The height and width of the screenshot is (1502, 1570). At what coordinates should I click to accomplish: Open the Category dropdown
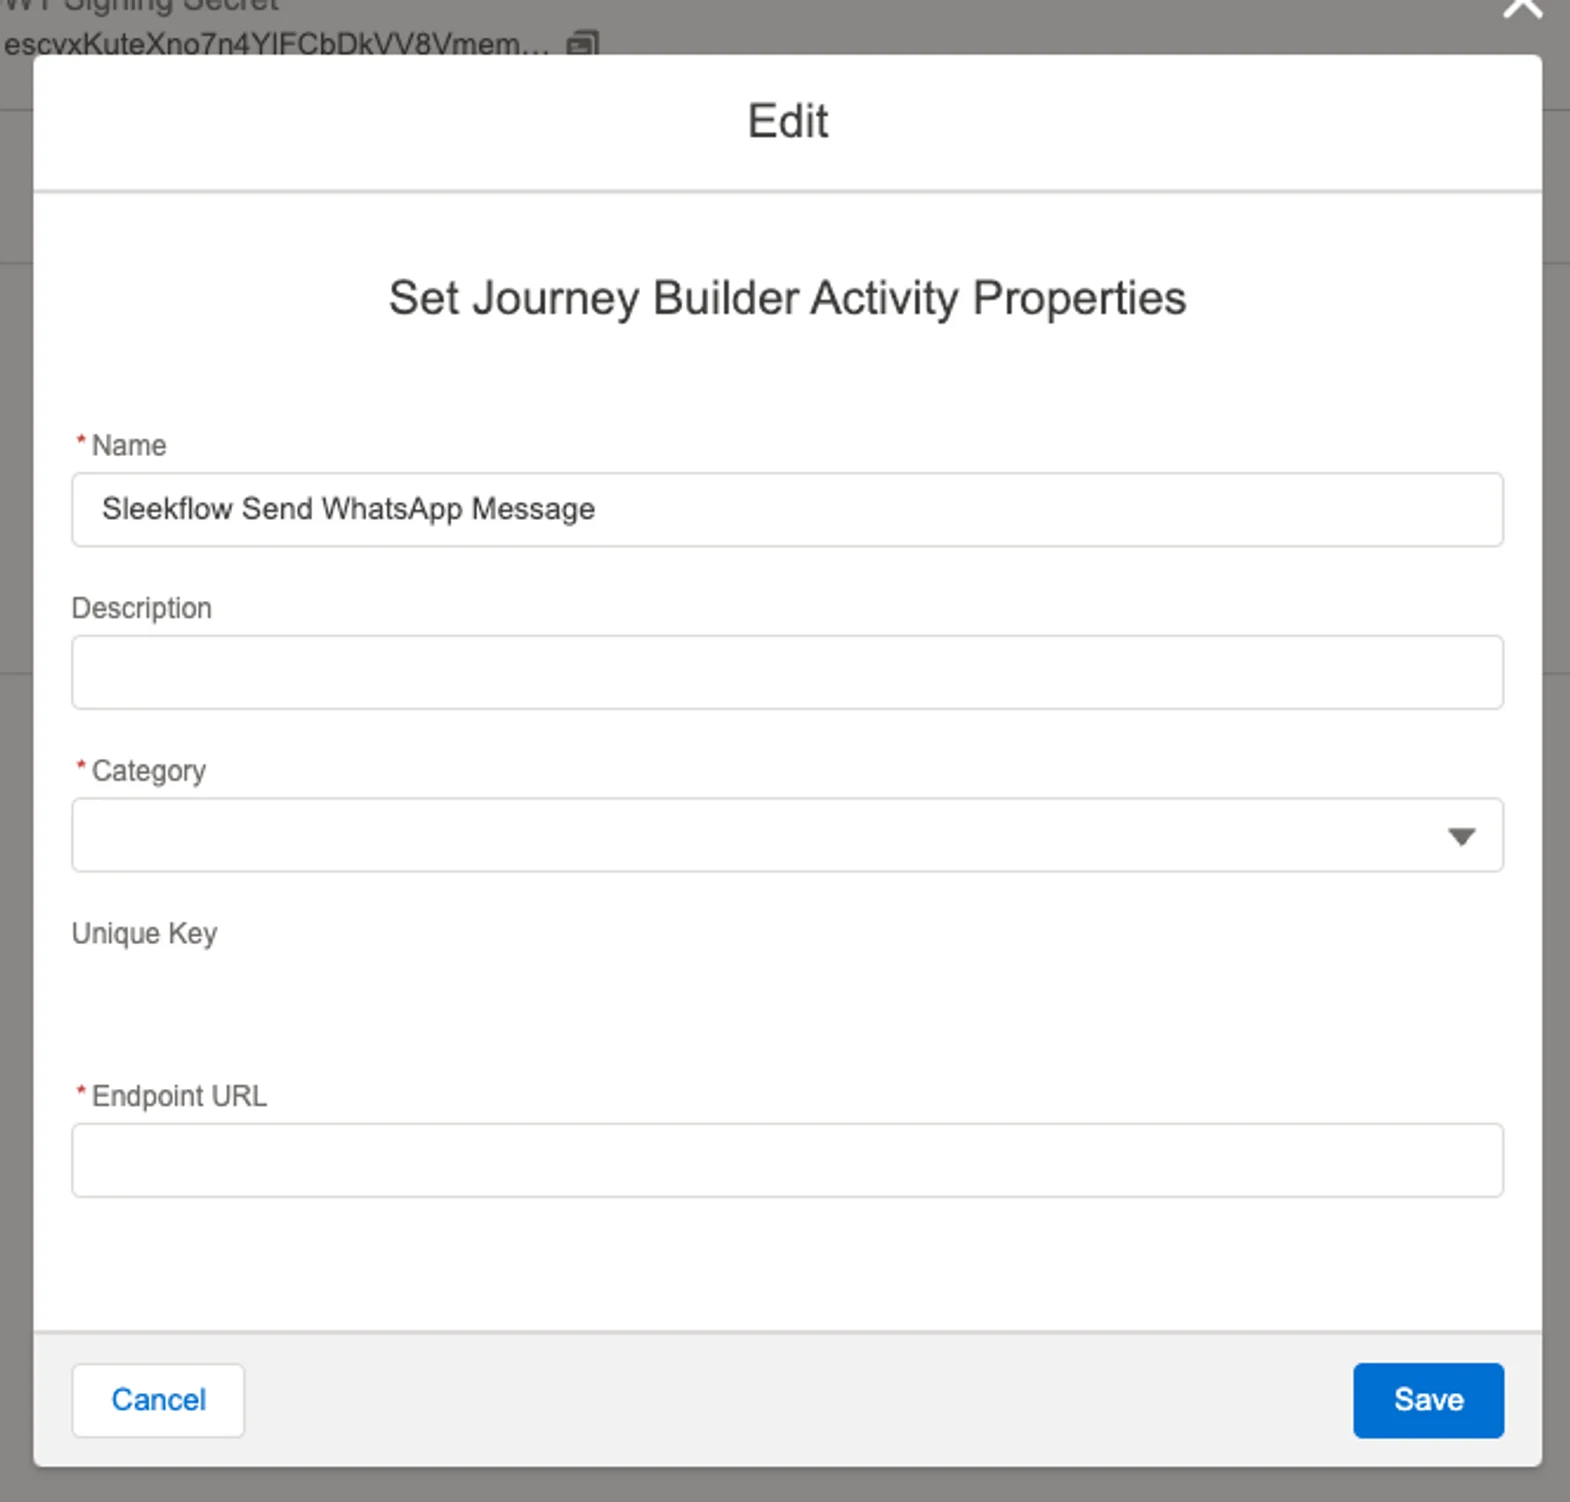pos(786,836)
